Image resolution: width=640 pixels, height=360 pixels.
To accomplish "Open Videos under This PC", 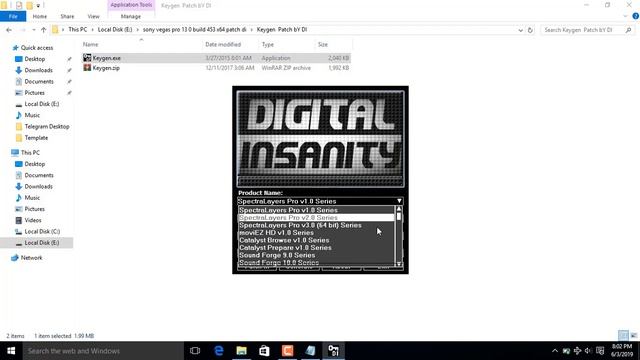I will [33, 220].
